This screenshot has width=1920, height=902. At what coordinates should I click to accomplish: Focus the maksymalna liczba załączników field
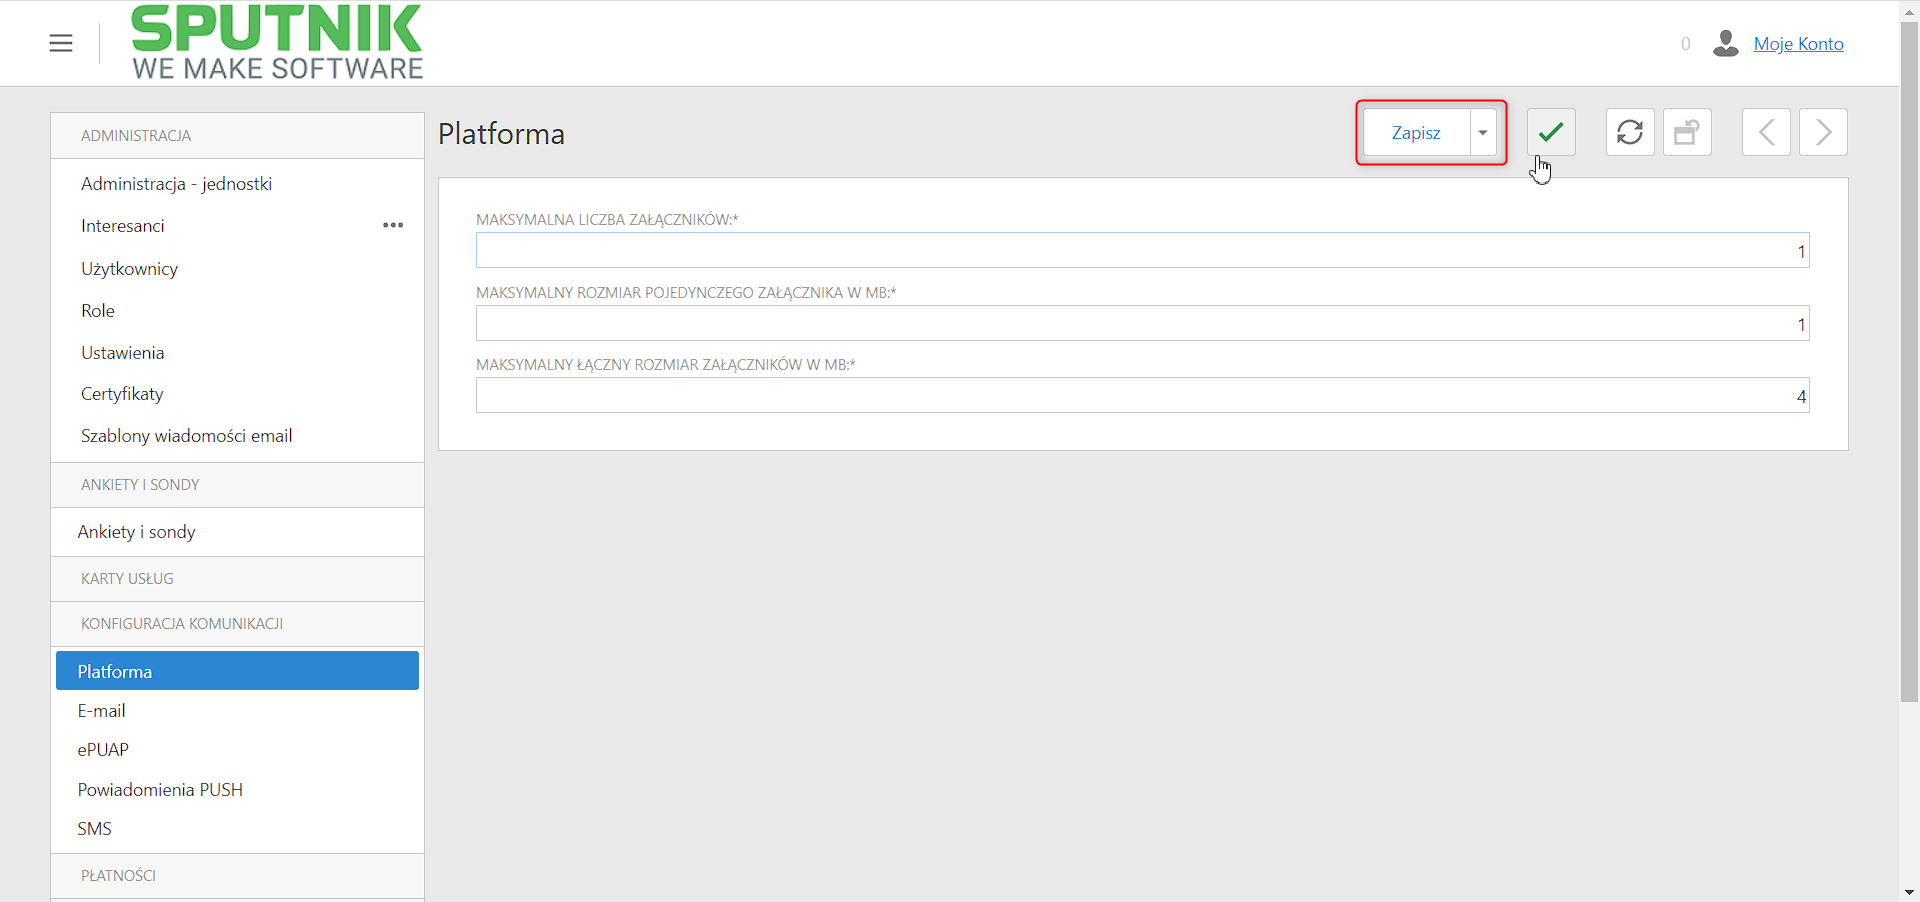click(1142, 250)
